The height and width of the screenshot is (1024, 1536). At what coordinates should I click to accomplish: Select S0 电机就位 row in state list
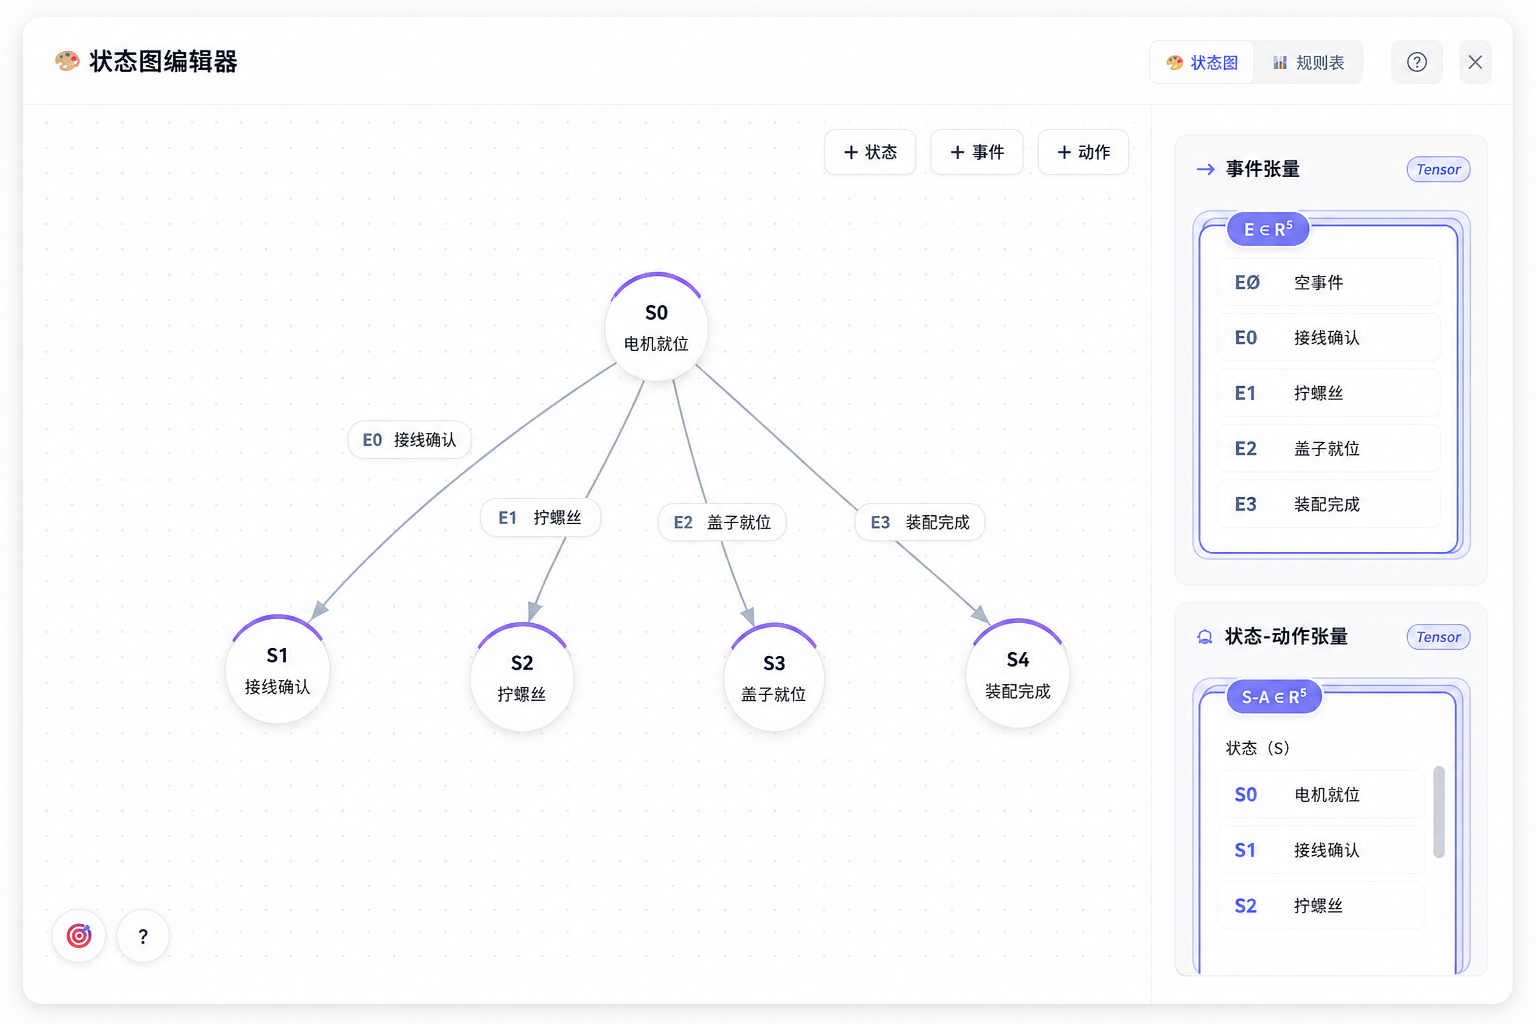(x=1321, y=794)
